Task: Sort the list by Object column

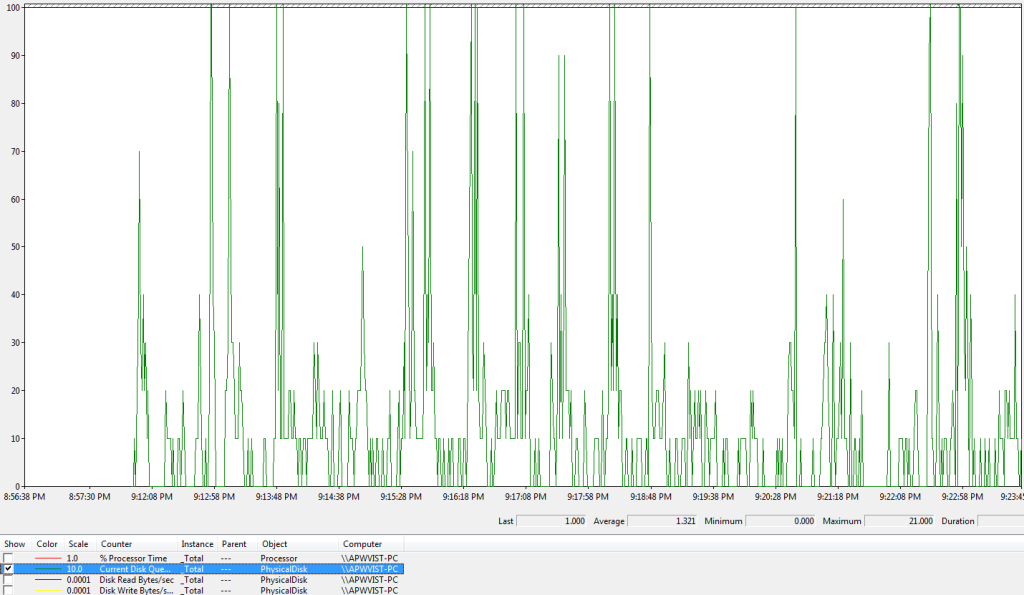Action: (274, 544)
